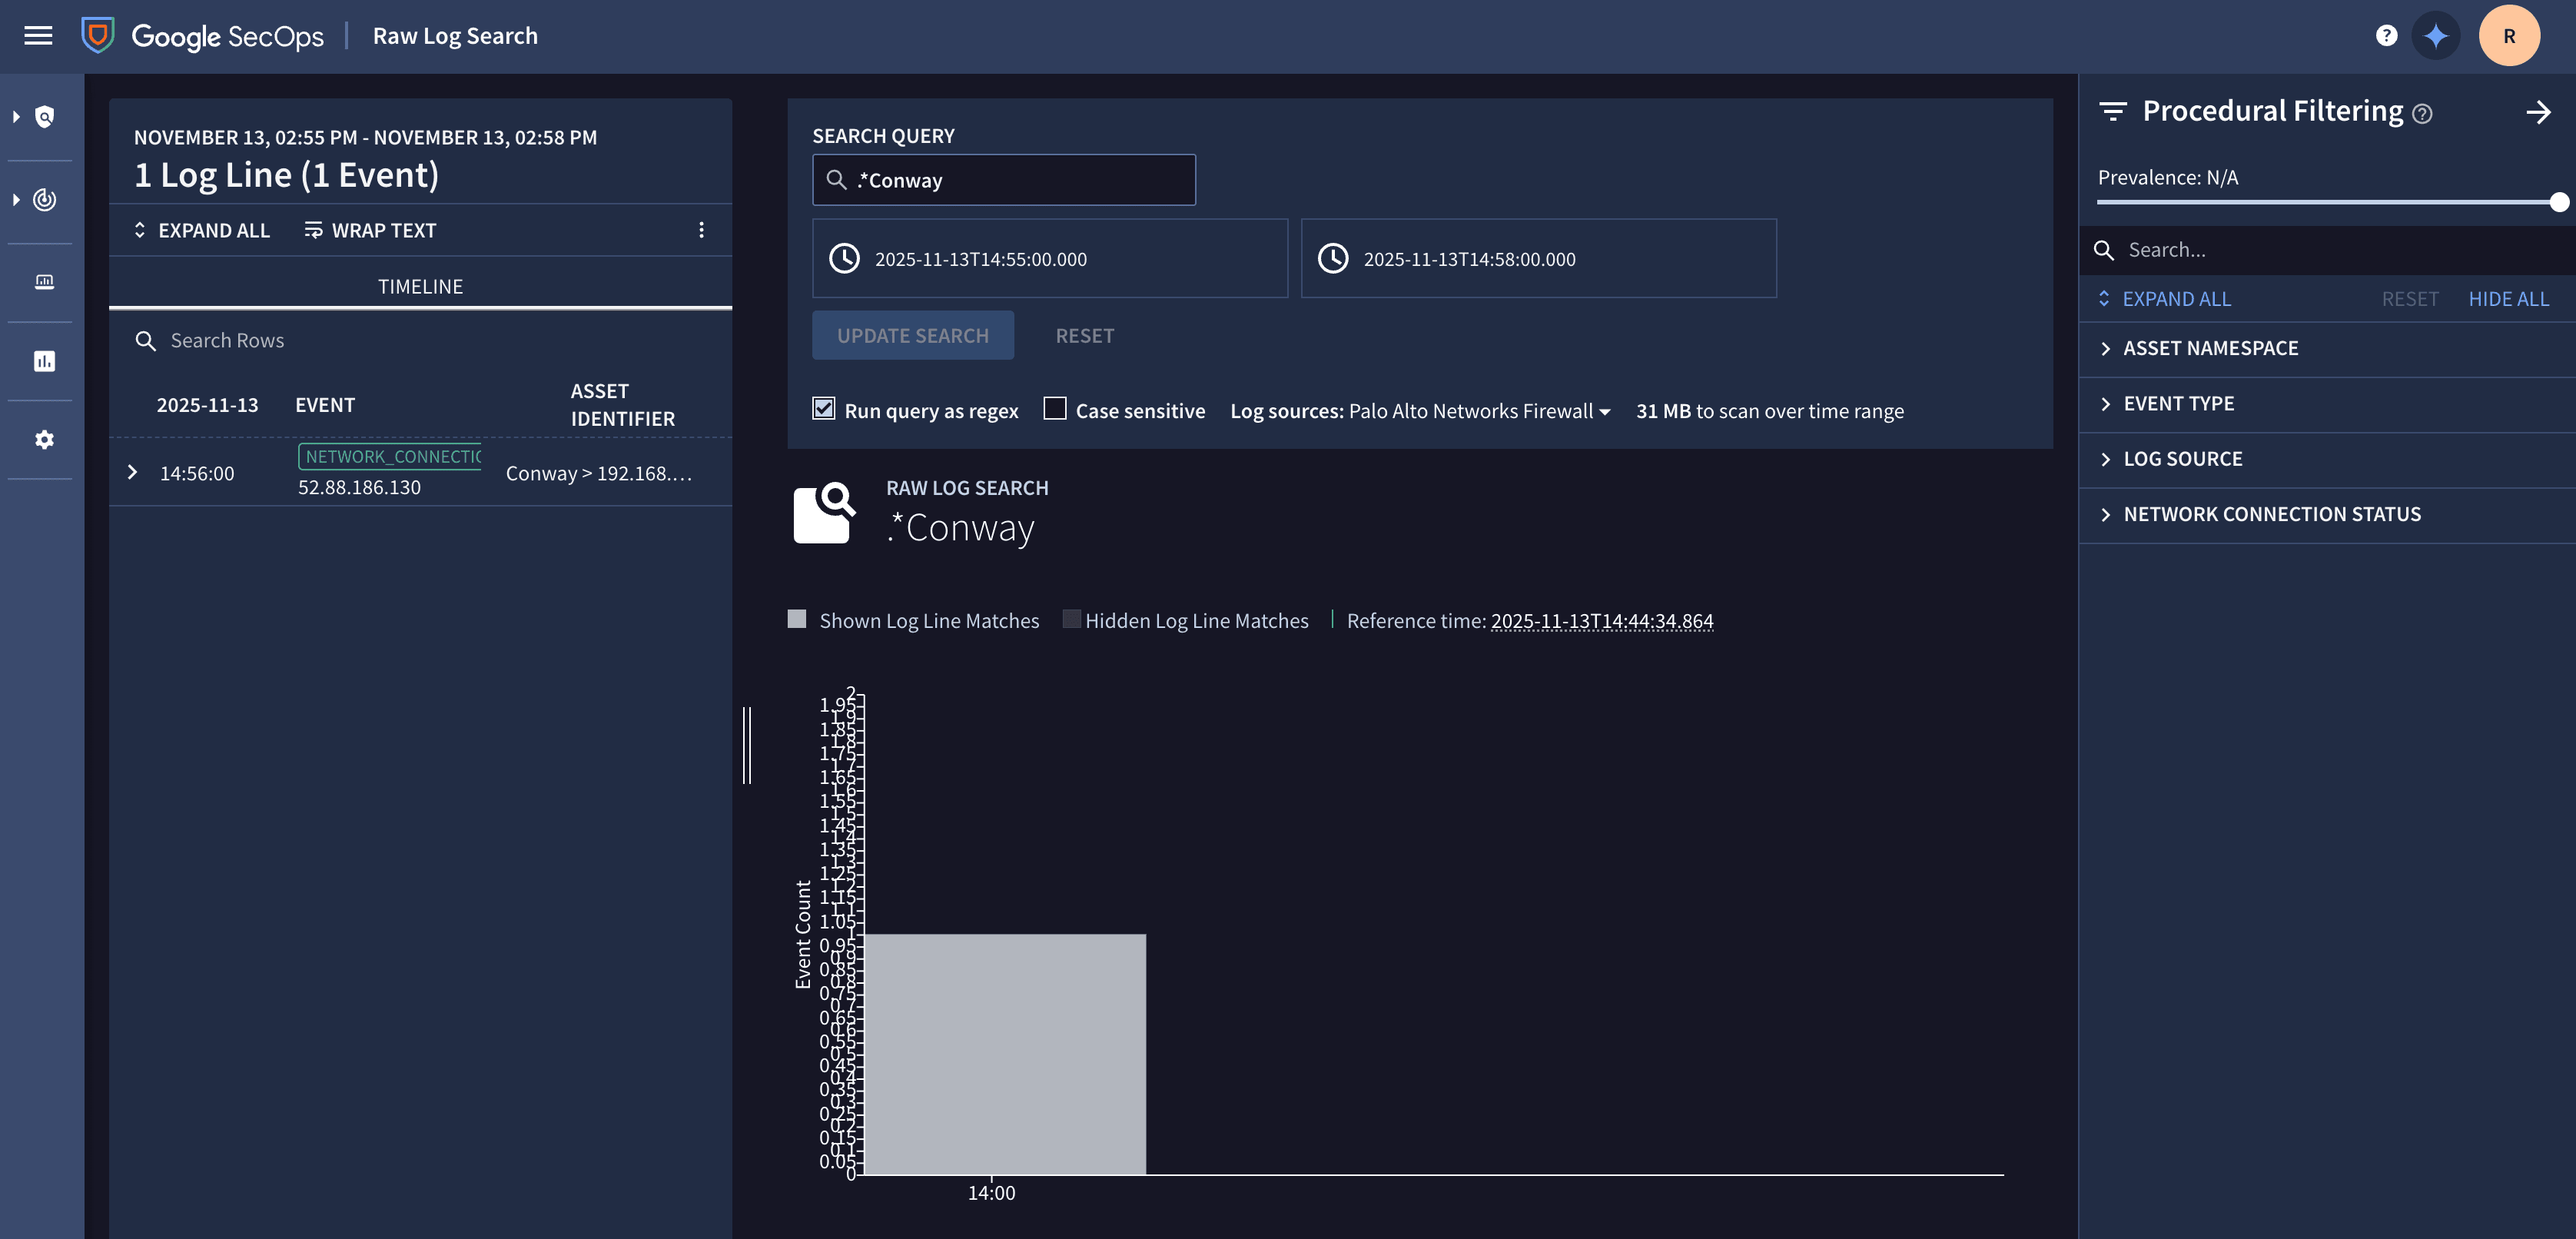The height and width of the screenshot is (1239, 2576).
Task: Open the Dashboards laptop icon in sidebar
Action: pos(44,281)
